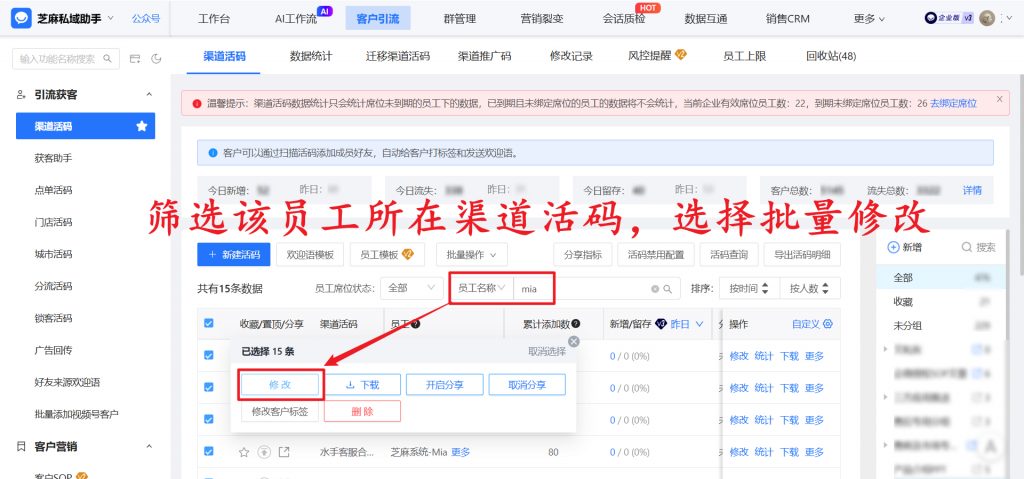Click the 详情 link beside 流失总数

coord(972,190)
